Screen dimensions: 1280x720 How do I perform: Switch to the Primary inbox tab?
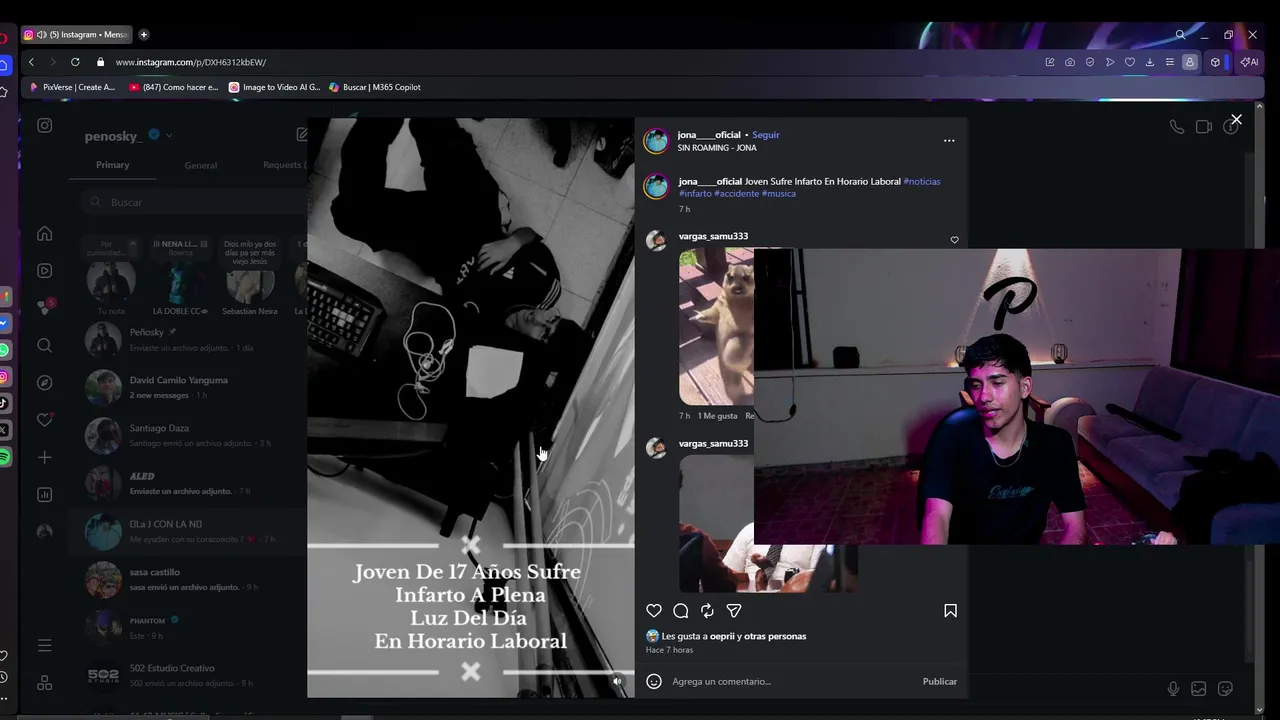coord(113,165)
